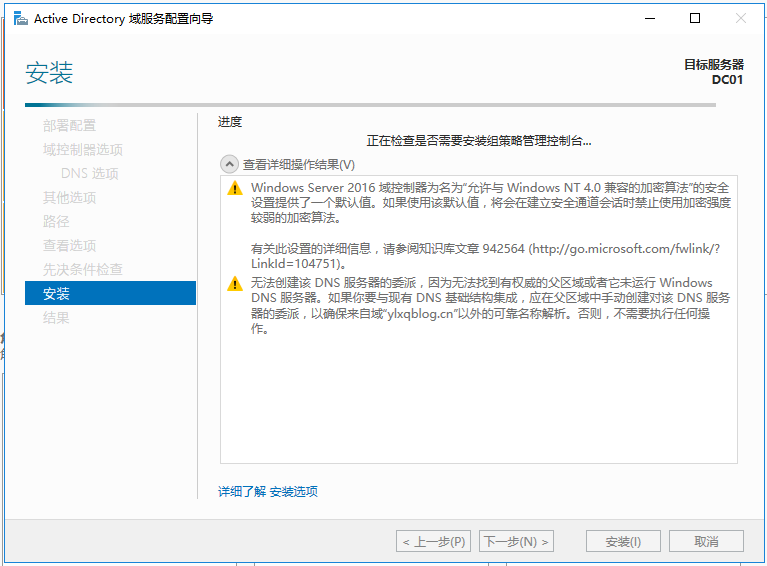Close the wizard window

click(x=741, y=19)
